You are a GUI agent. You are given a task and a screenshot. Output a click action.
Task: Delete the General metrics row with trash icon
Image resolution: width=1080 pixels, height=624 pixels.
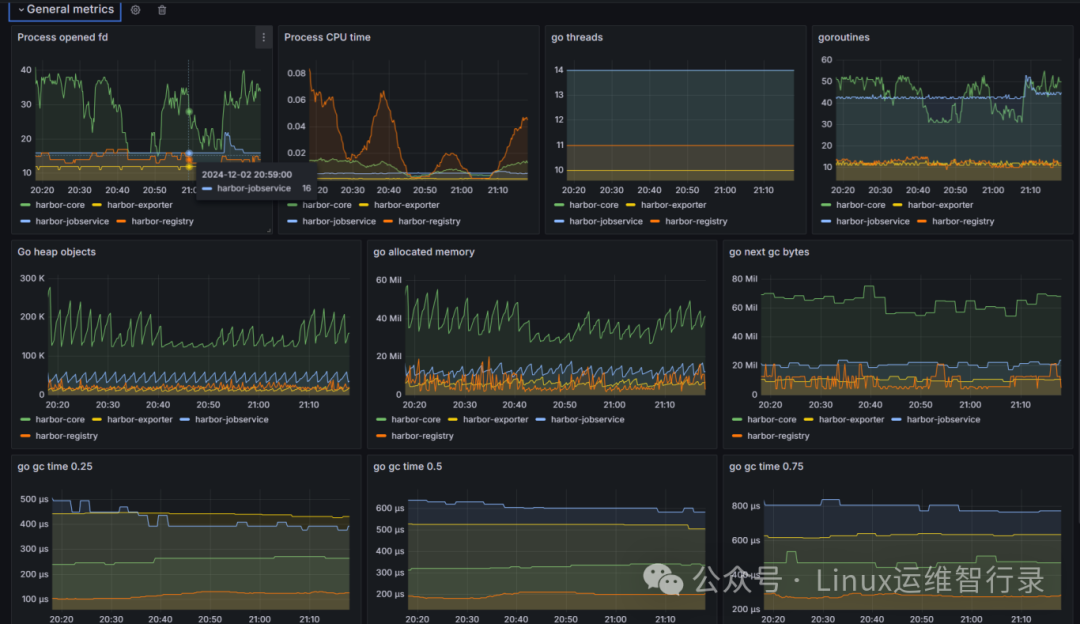tap(162, 10)
